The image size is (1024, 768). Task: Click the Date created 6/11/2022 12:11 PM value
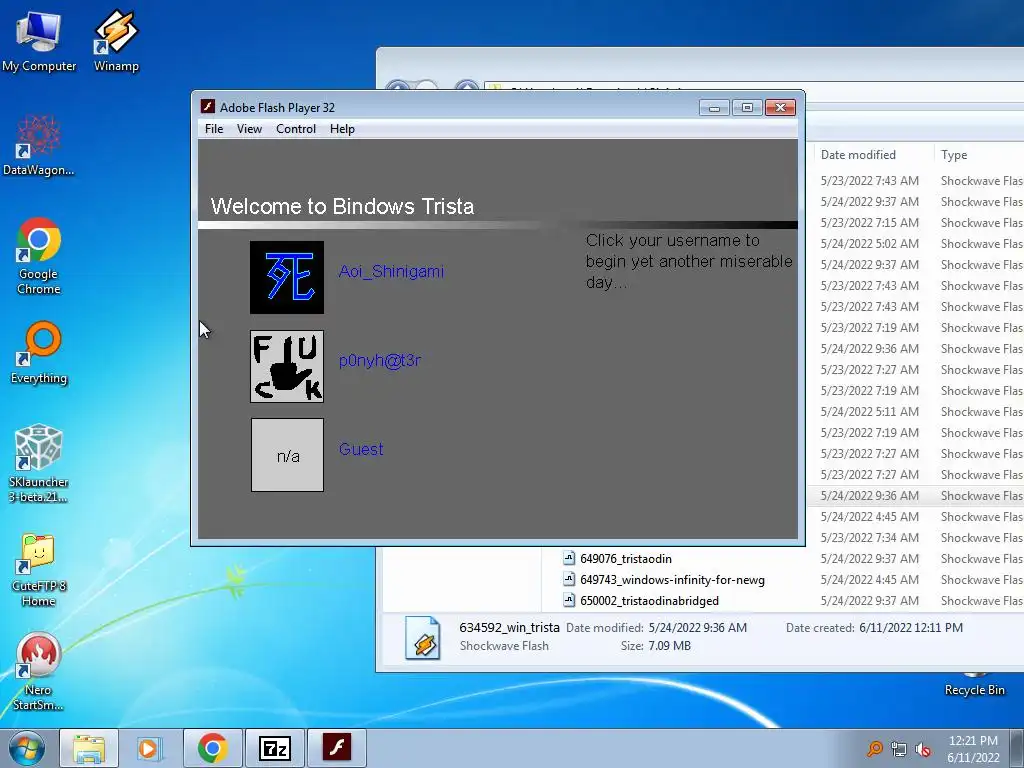pyautogui.click(x=911, y=628)
